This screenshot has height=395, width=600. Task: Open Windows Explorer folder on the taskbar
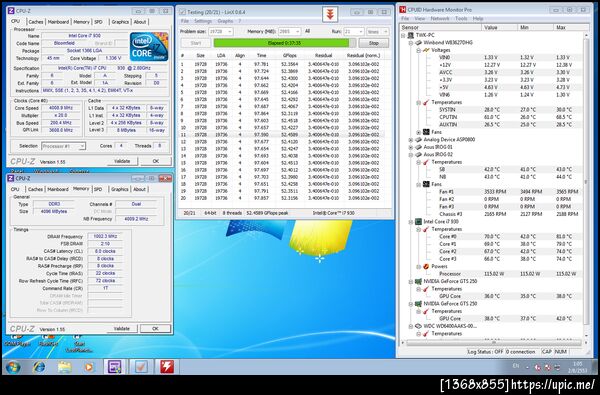64,367
